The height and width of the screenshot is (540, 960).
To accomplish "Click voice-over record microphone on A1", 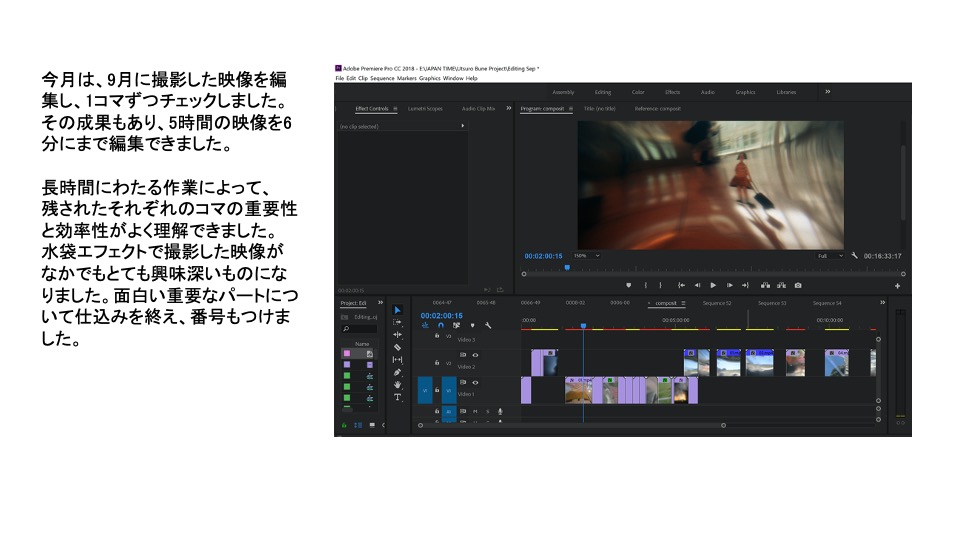I will [x=500, y=411].
